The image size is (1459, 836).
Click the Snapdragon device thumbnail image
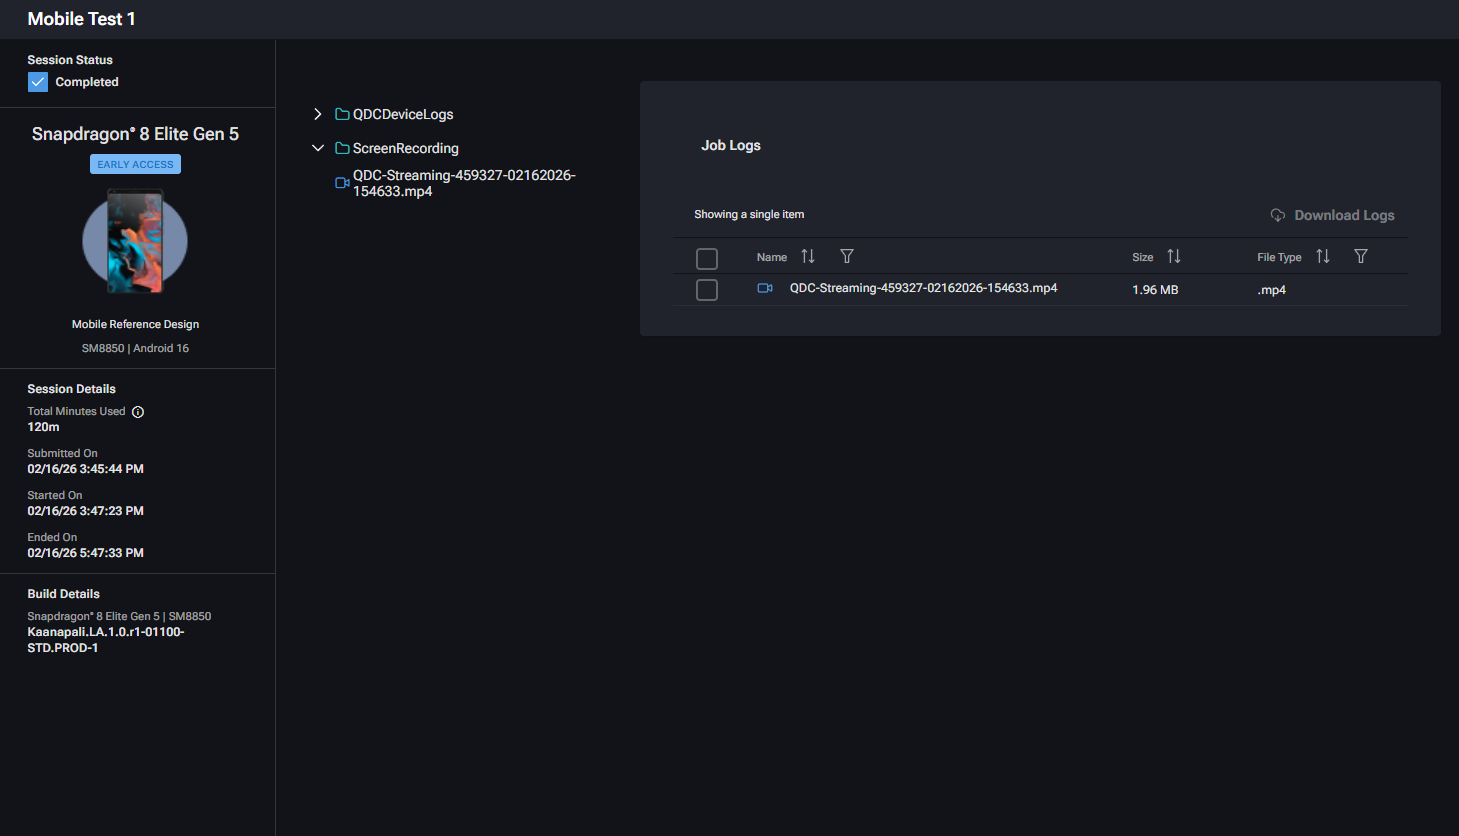coord(135,242)
